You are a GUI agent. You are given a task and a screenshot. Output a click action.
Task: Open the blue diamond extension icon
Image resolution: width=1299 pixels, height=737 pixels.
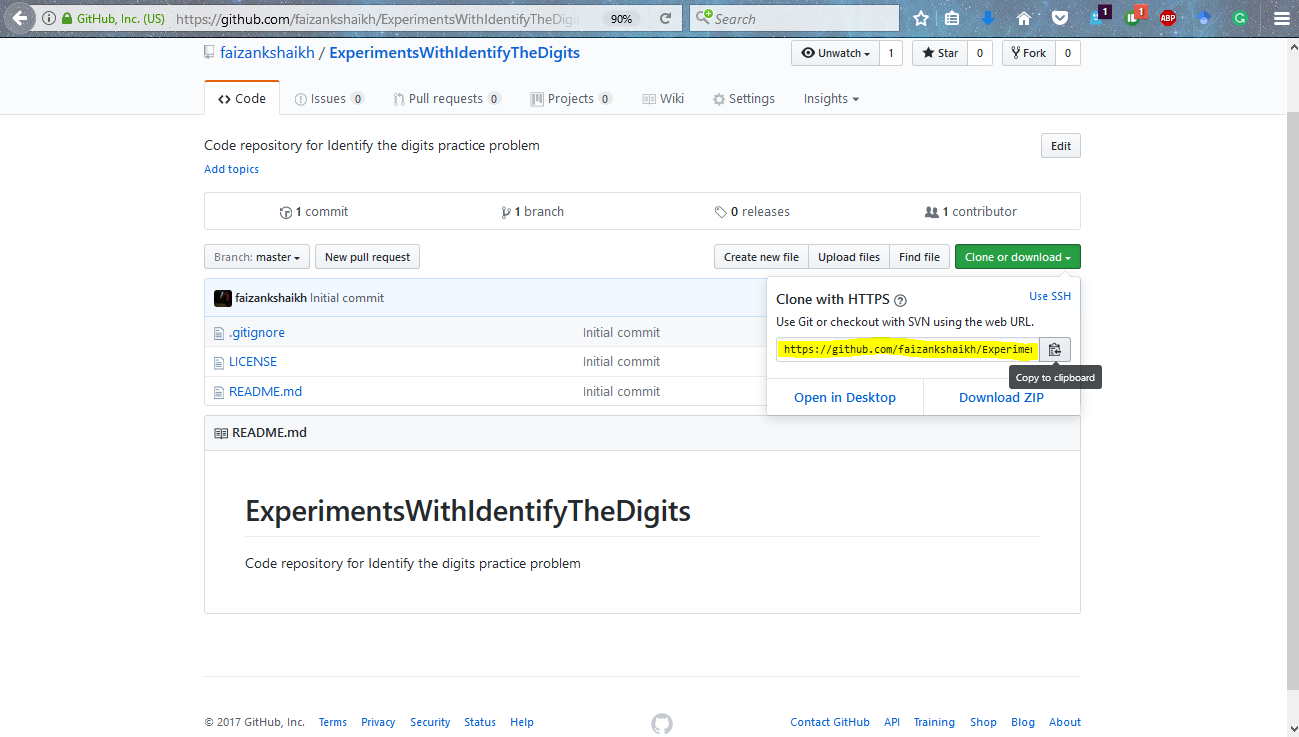point(1204,18)
